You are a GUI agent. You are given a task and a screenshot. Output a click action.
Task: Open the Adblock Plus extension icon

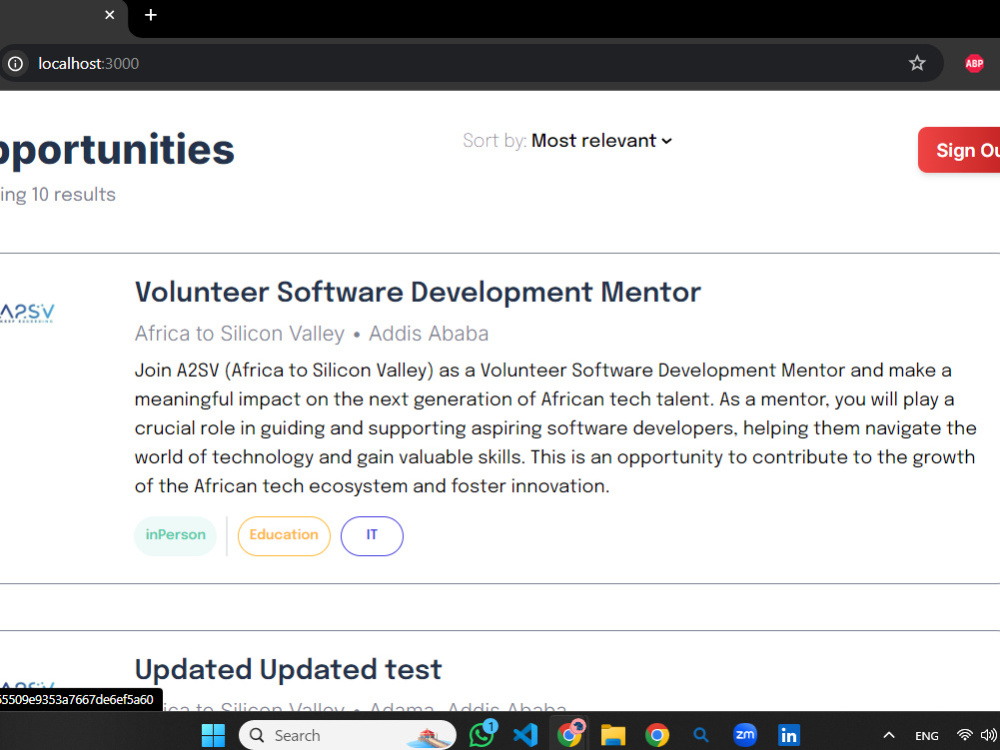tap(974, 63)
